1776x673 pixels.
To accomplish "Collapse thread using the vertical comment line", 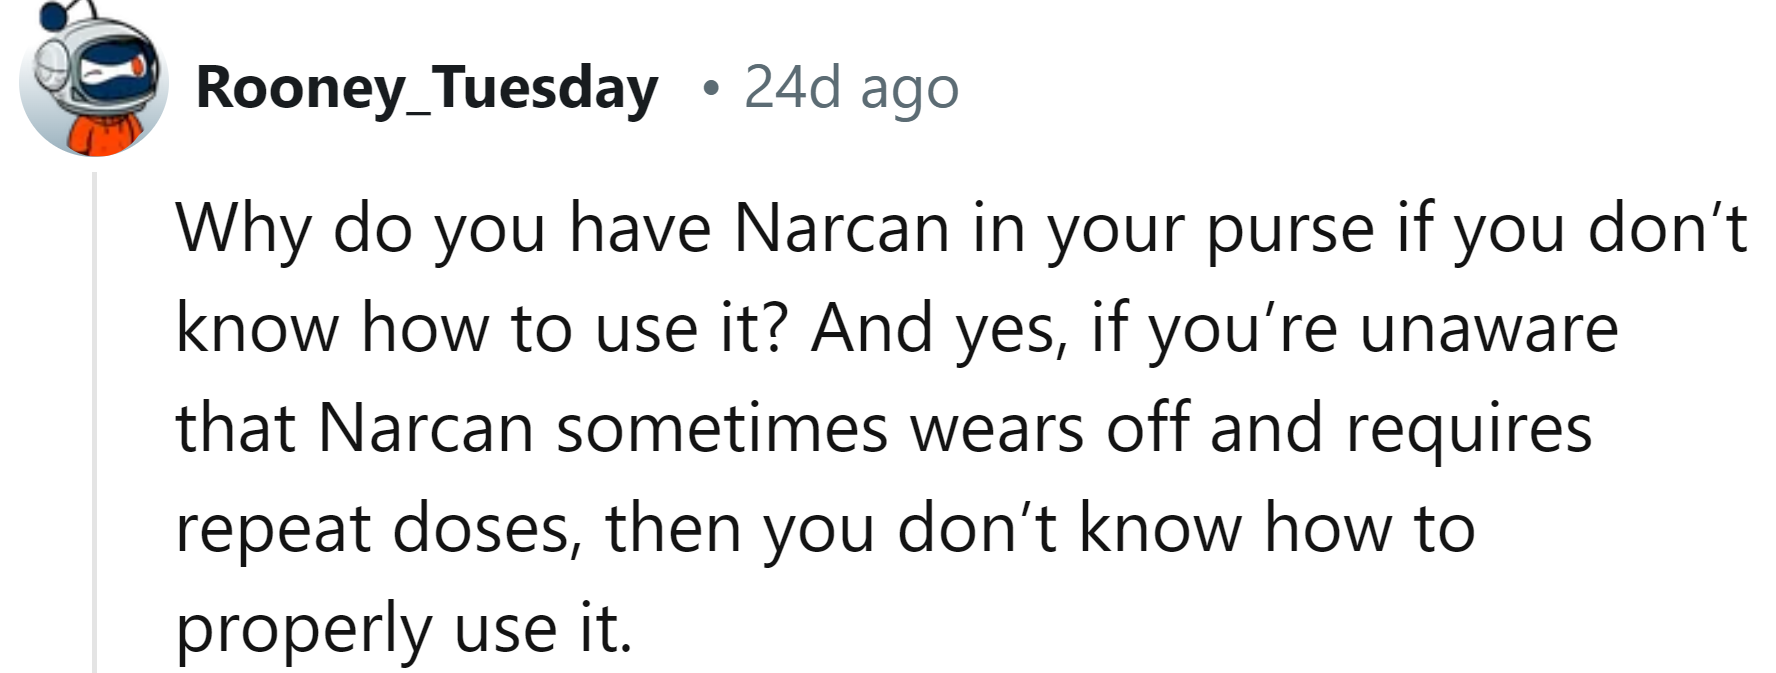I will 95,420.
